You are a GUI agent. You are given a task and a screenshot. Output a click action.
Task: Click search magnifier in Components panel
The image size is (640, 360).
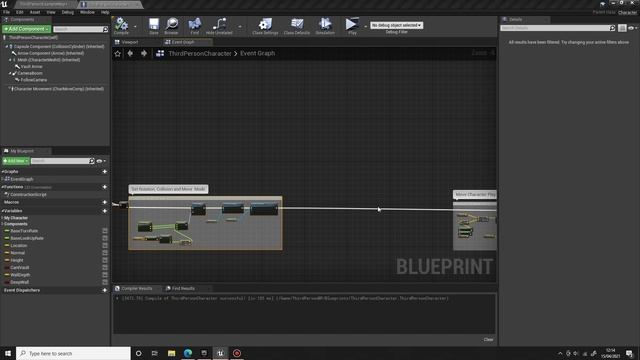105,29
